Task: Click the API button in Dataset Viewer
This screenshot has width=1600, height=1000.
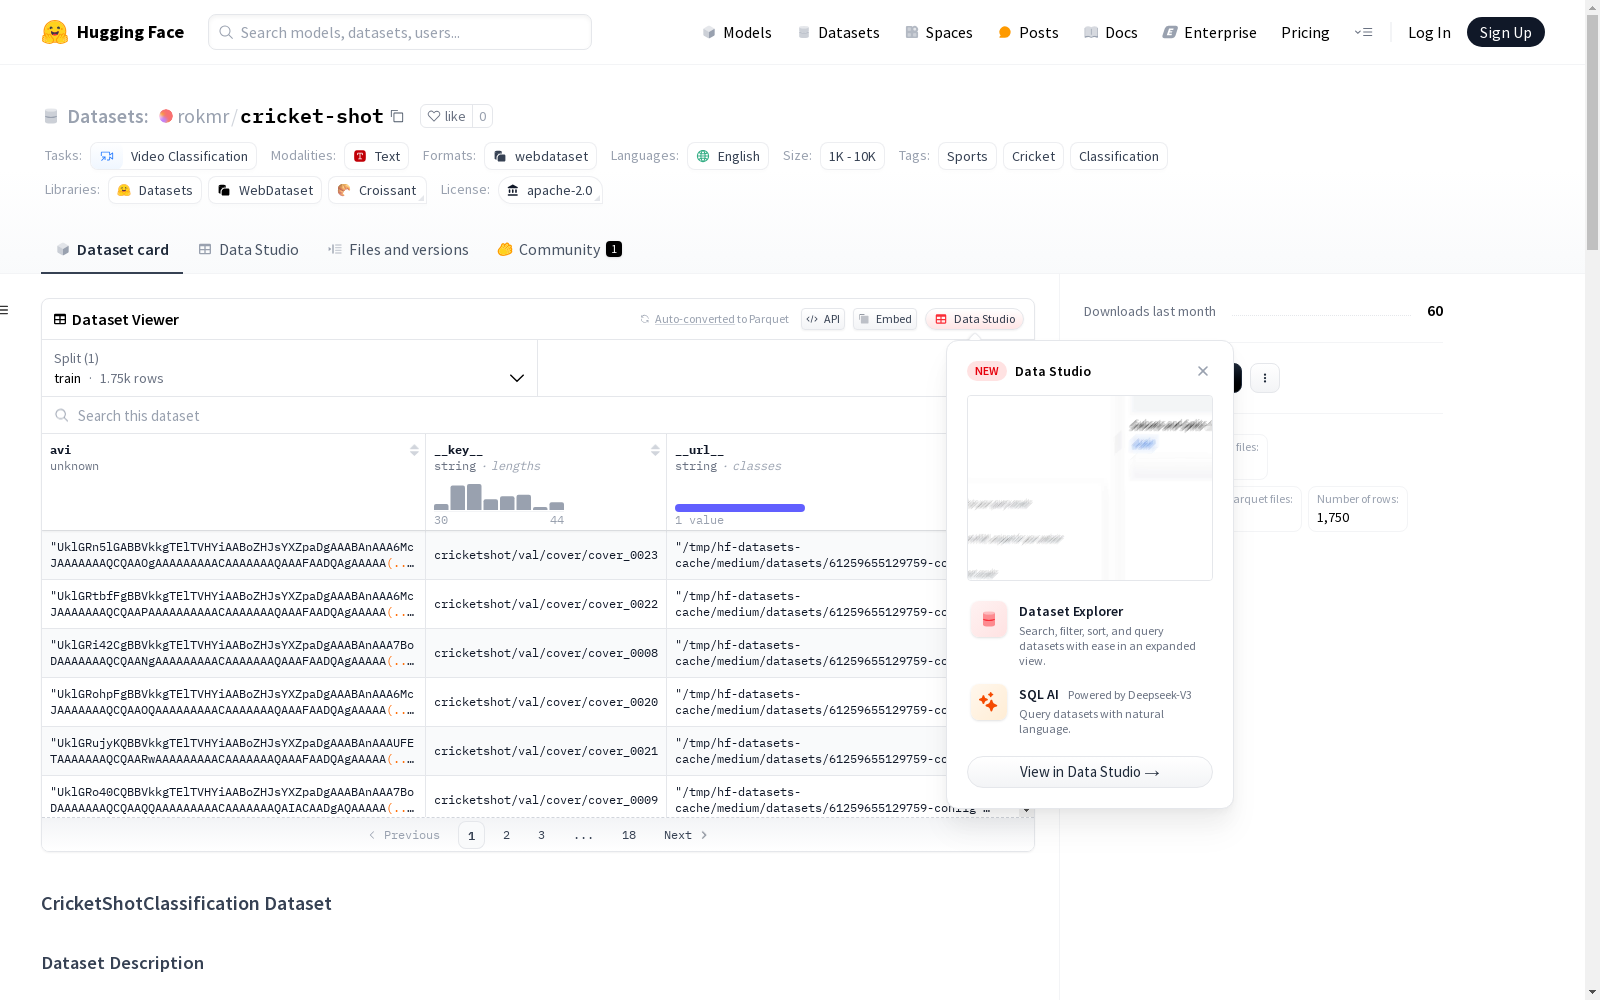Action: click(823, 319)
